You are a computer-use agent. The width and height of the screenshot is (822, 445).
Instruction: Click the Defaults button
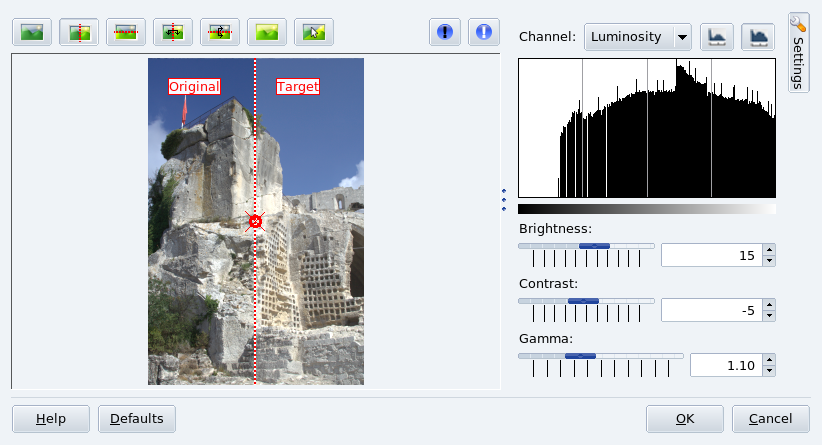click(137, 418)
